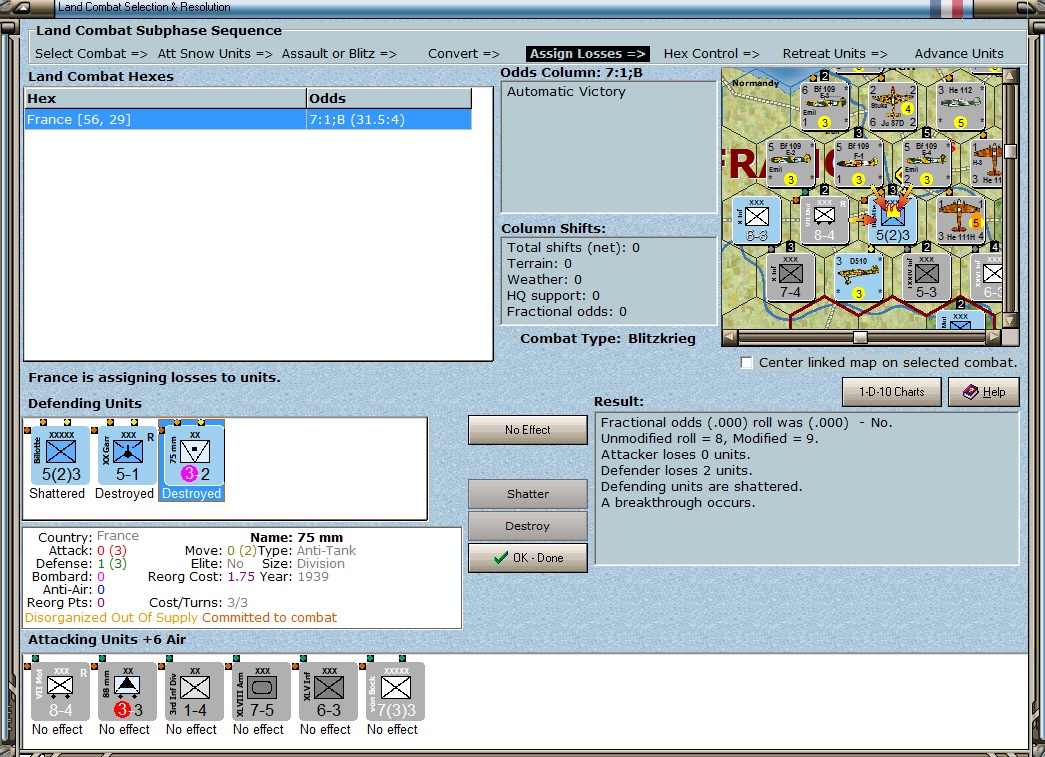Click the French flag icon in title bar
Viewport: 1045px width, 757px height.
947,8
